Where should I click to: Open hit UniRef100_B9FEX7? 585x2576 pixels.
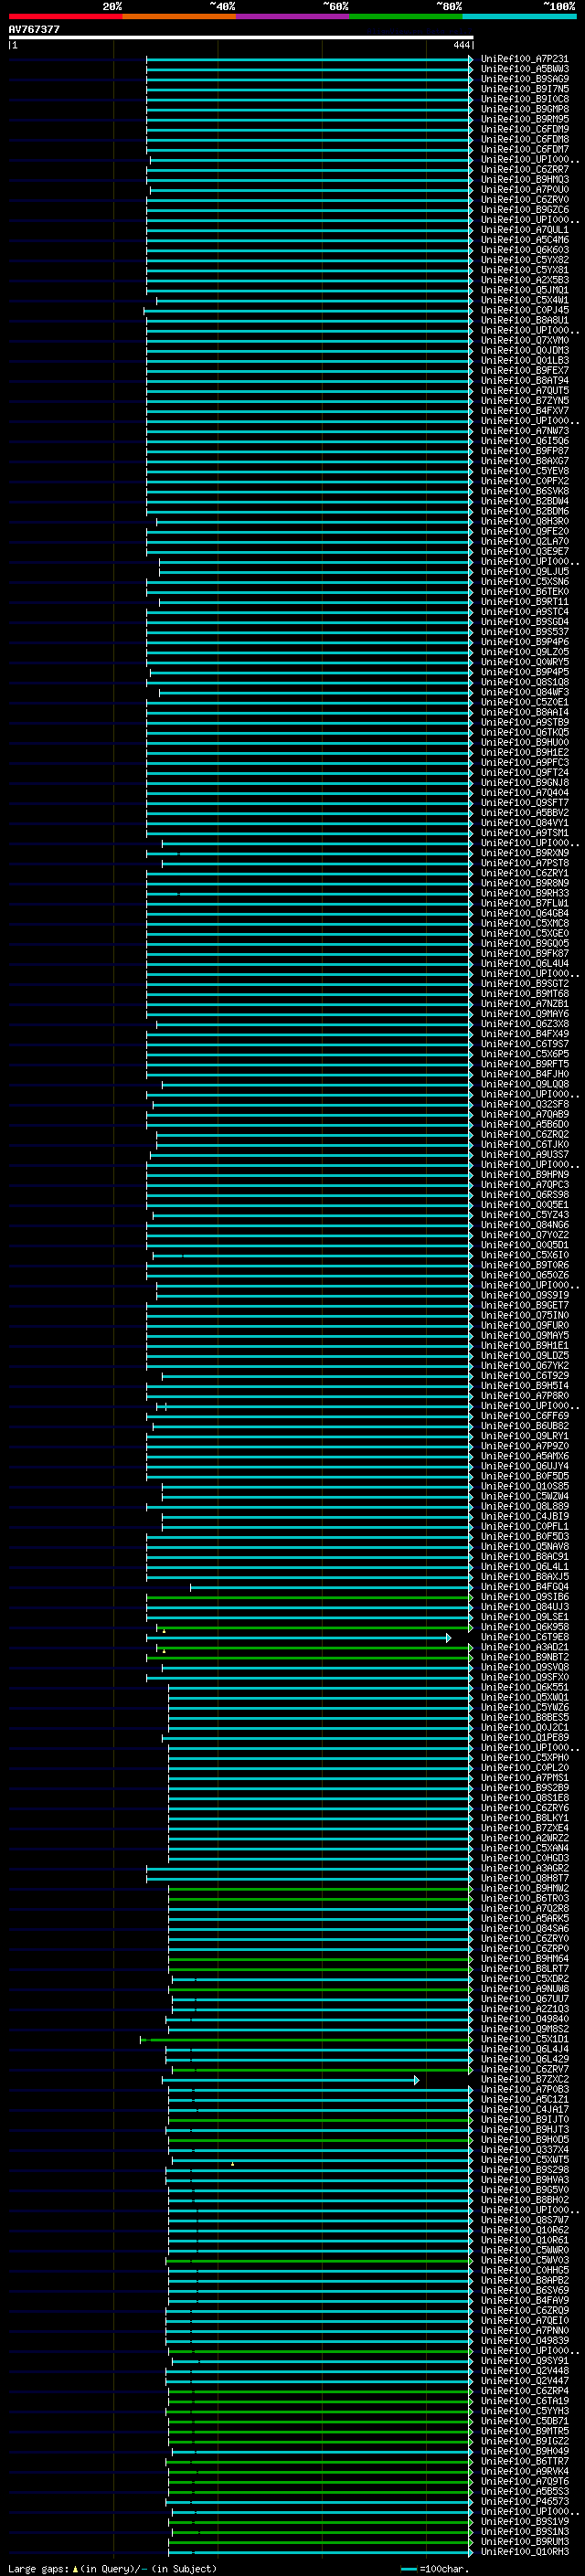[524, 370]
